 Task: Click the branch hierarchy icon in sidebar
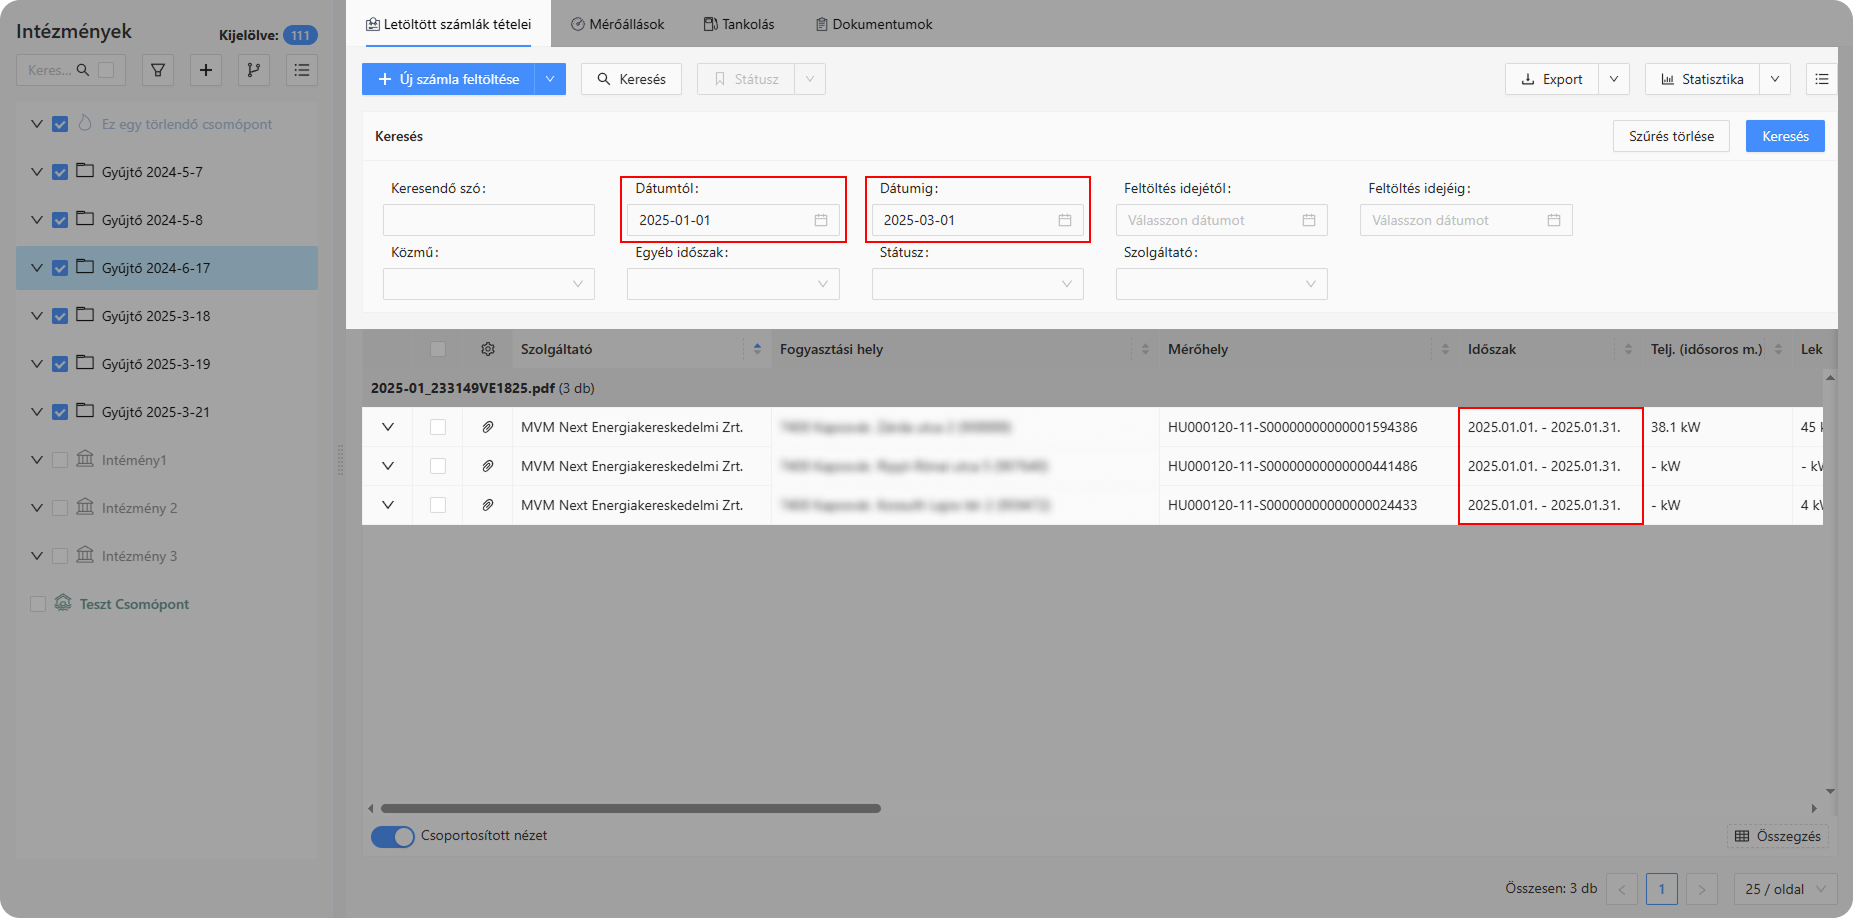[254, 70]
